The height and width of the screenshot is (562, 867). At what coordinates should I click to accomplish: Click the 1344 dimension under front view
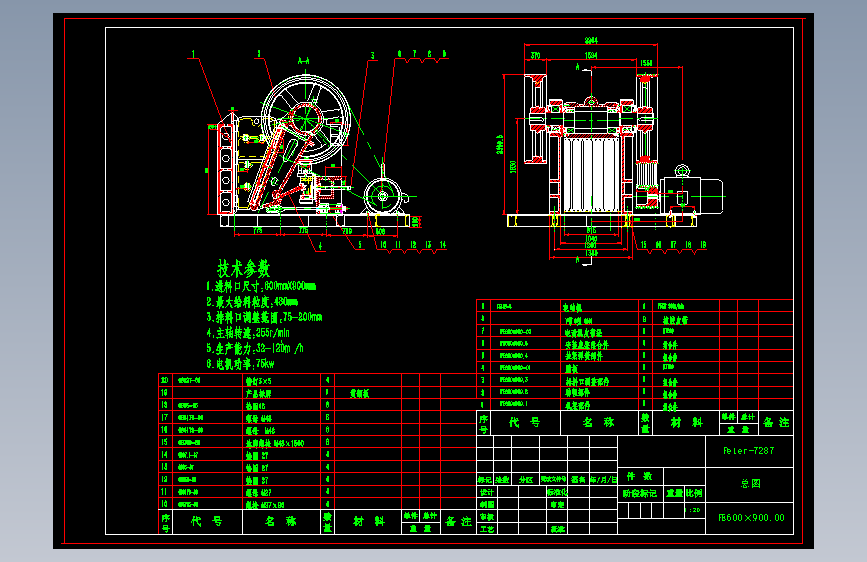point(591,253)
